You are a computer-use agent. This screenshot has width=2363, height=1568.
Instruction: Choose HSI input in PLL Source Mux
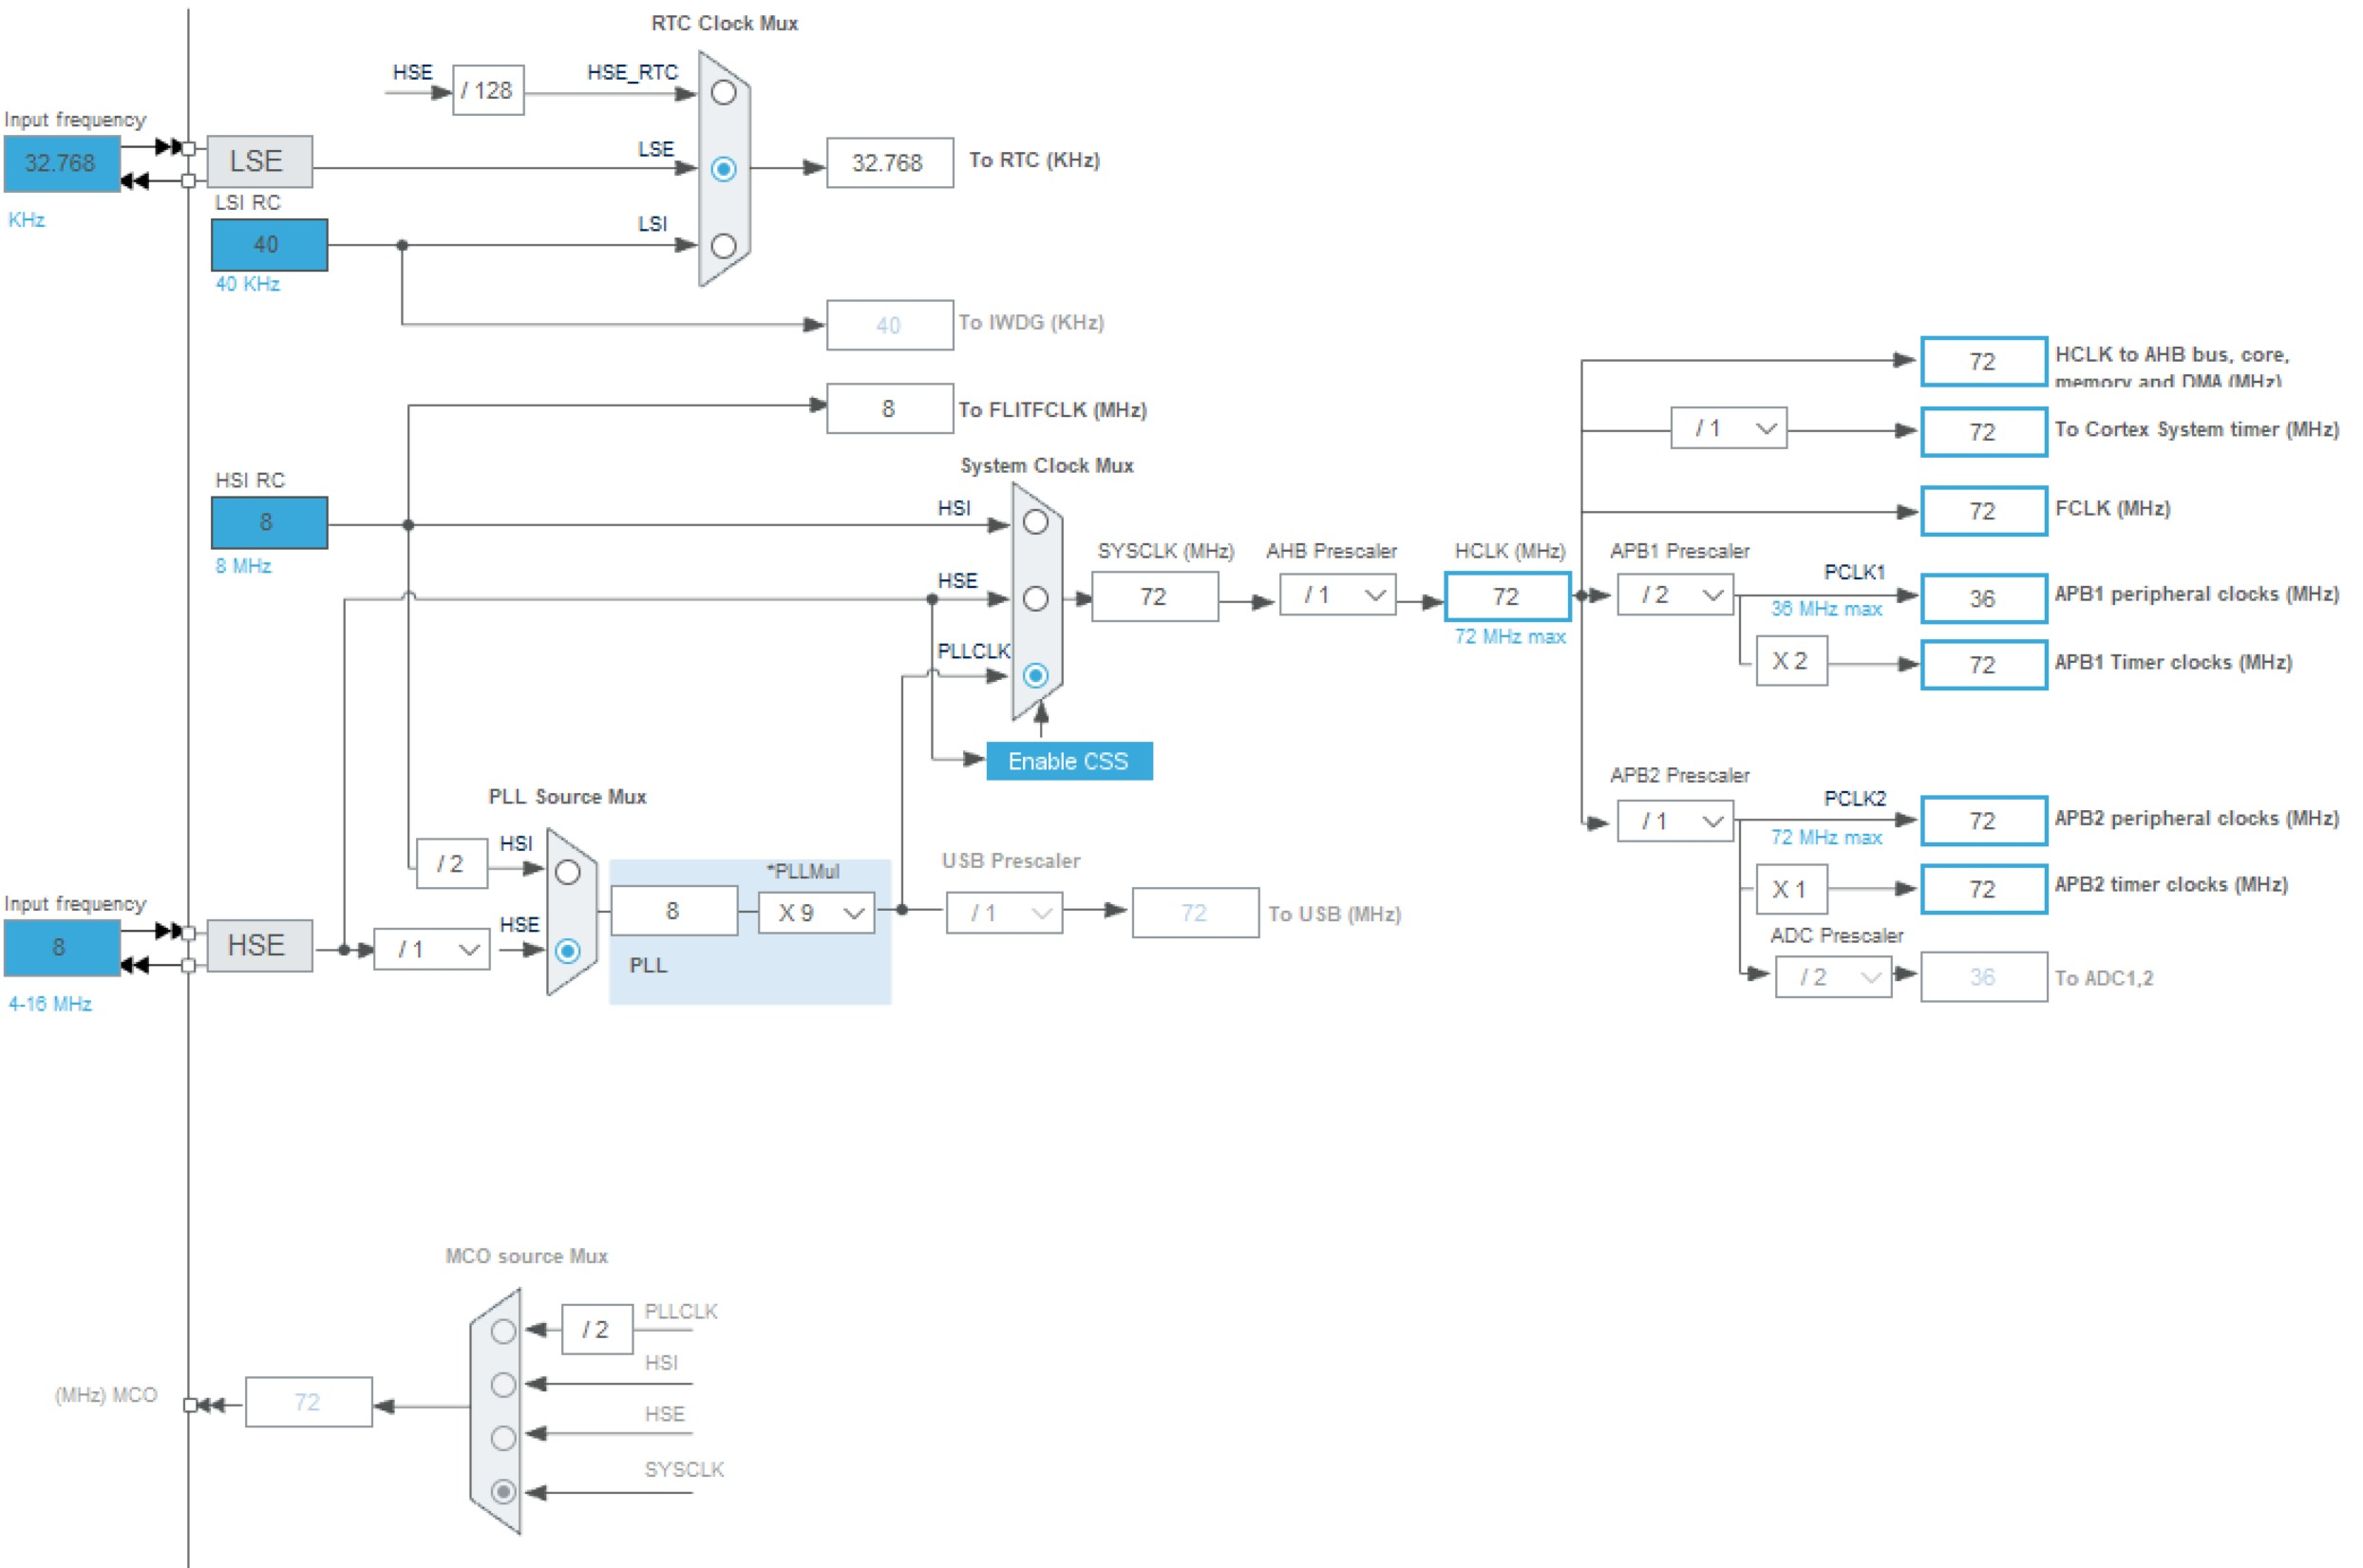point(567,872)
